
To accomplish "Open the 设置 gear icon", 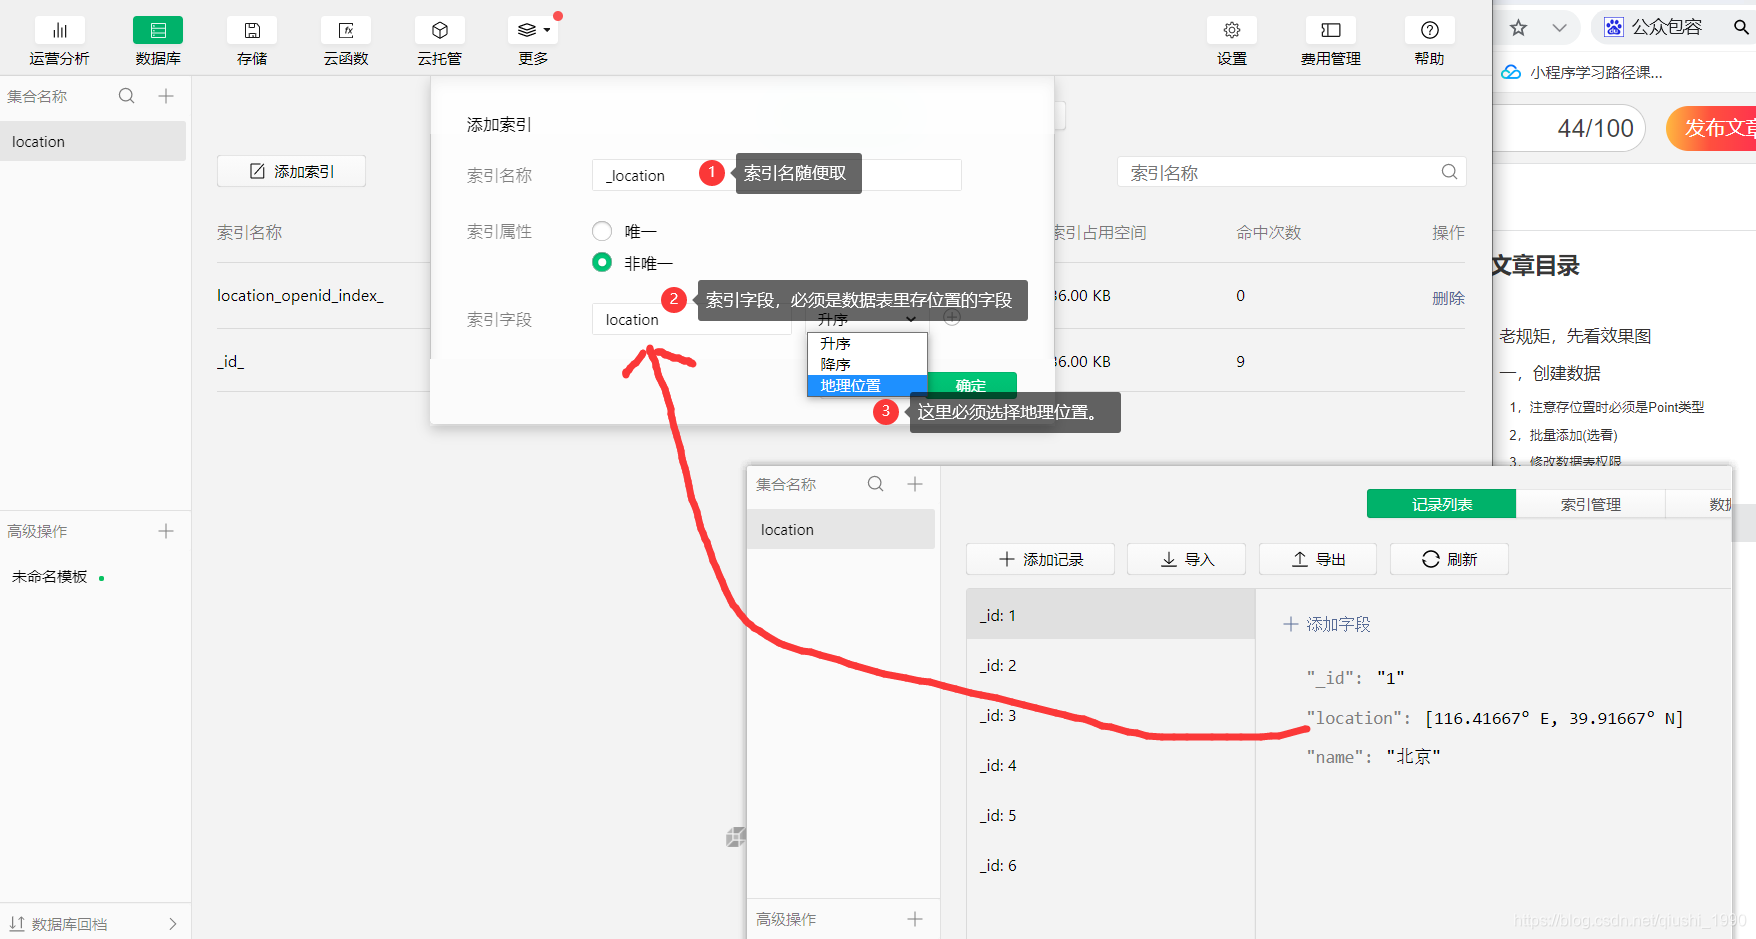I will coord(1232,30).
